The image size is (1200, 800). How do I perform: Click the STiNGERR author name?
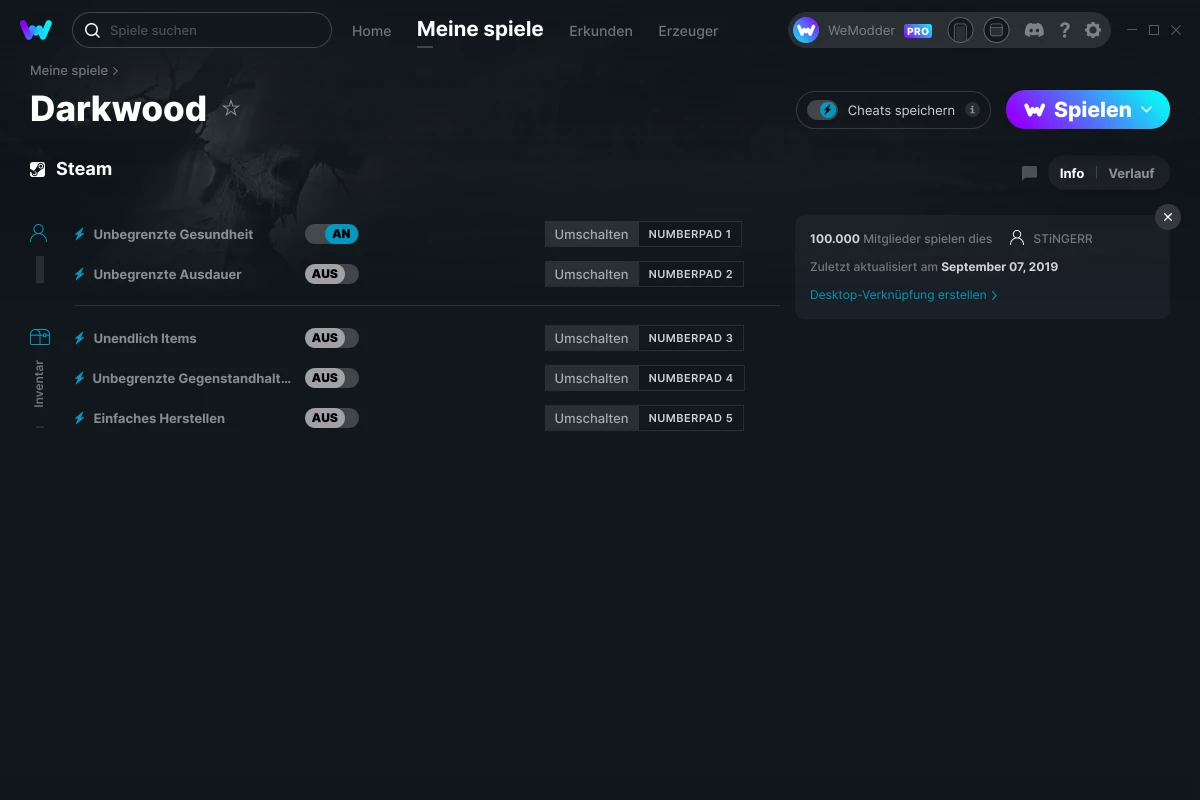[1063, 239]
